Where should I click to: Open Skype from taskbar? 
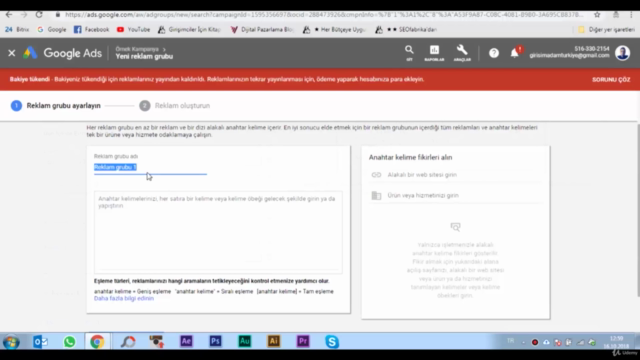[x=332, y=342]
